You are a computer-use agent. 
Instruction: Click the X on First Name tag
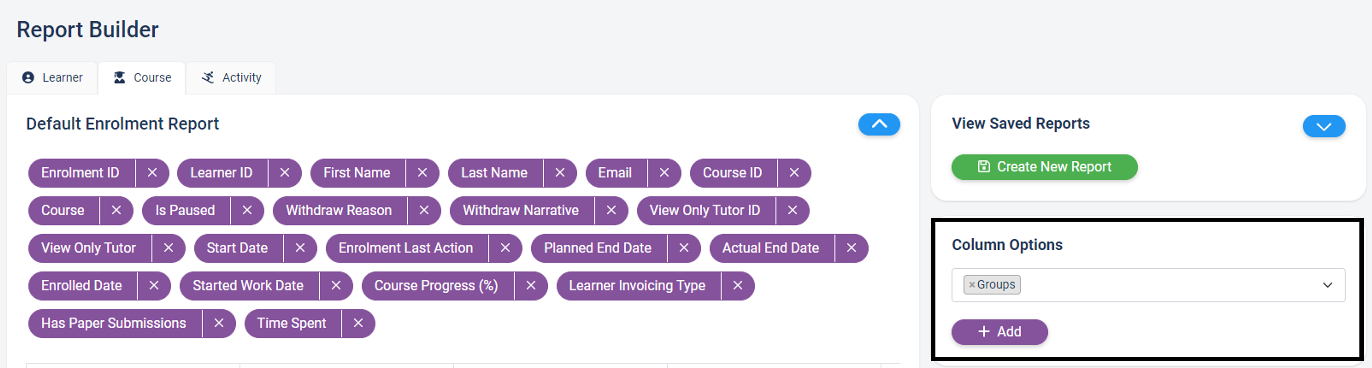pyautogui.click(x=422, y=173)
